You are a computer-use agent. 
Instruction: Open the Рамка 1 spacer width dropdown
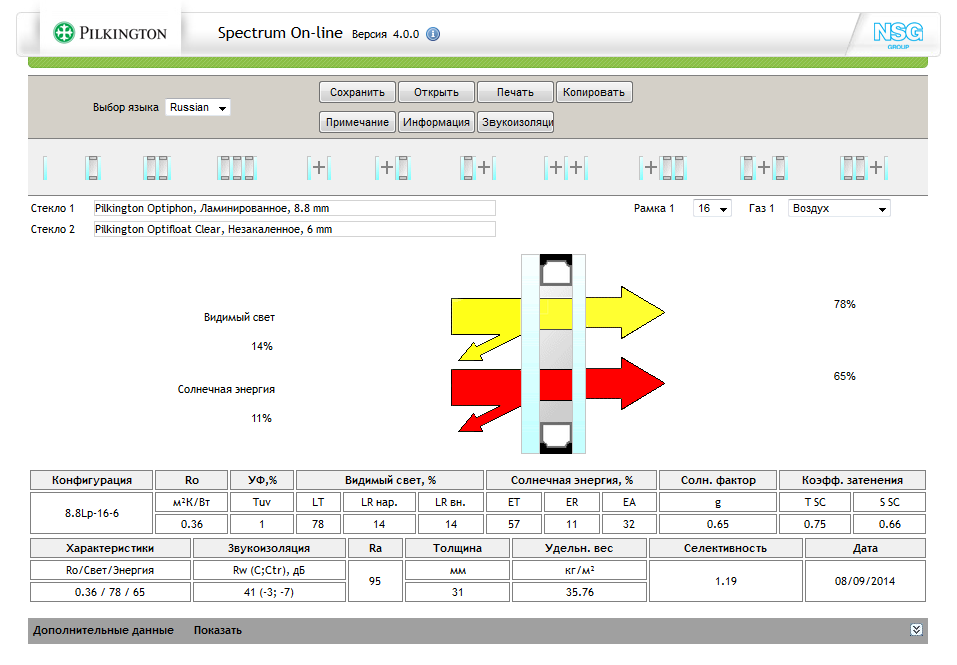coord(712,209)
